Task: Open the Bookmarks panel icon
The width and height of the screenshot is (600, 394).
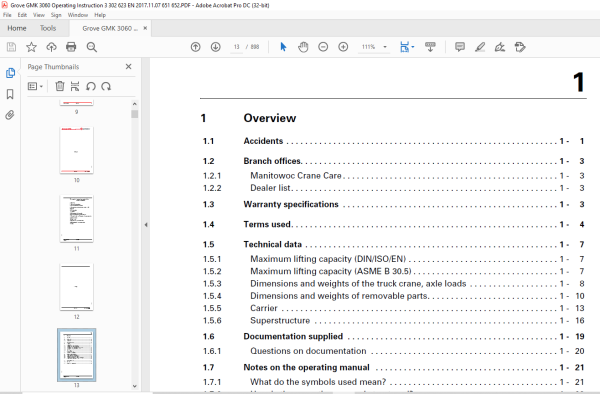Action: [x=10, y=94]
